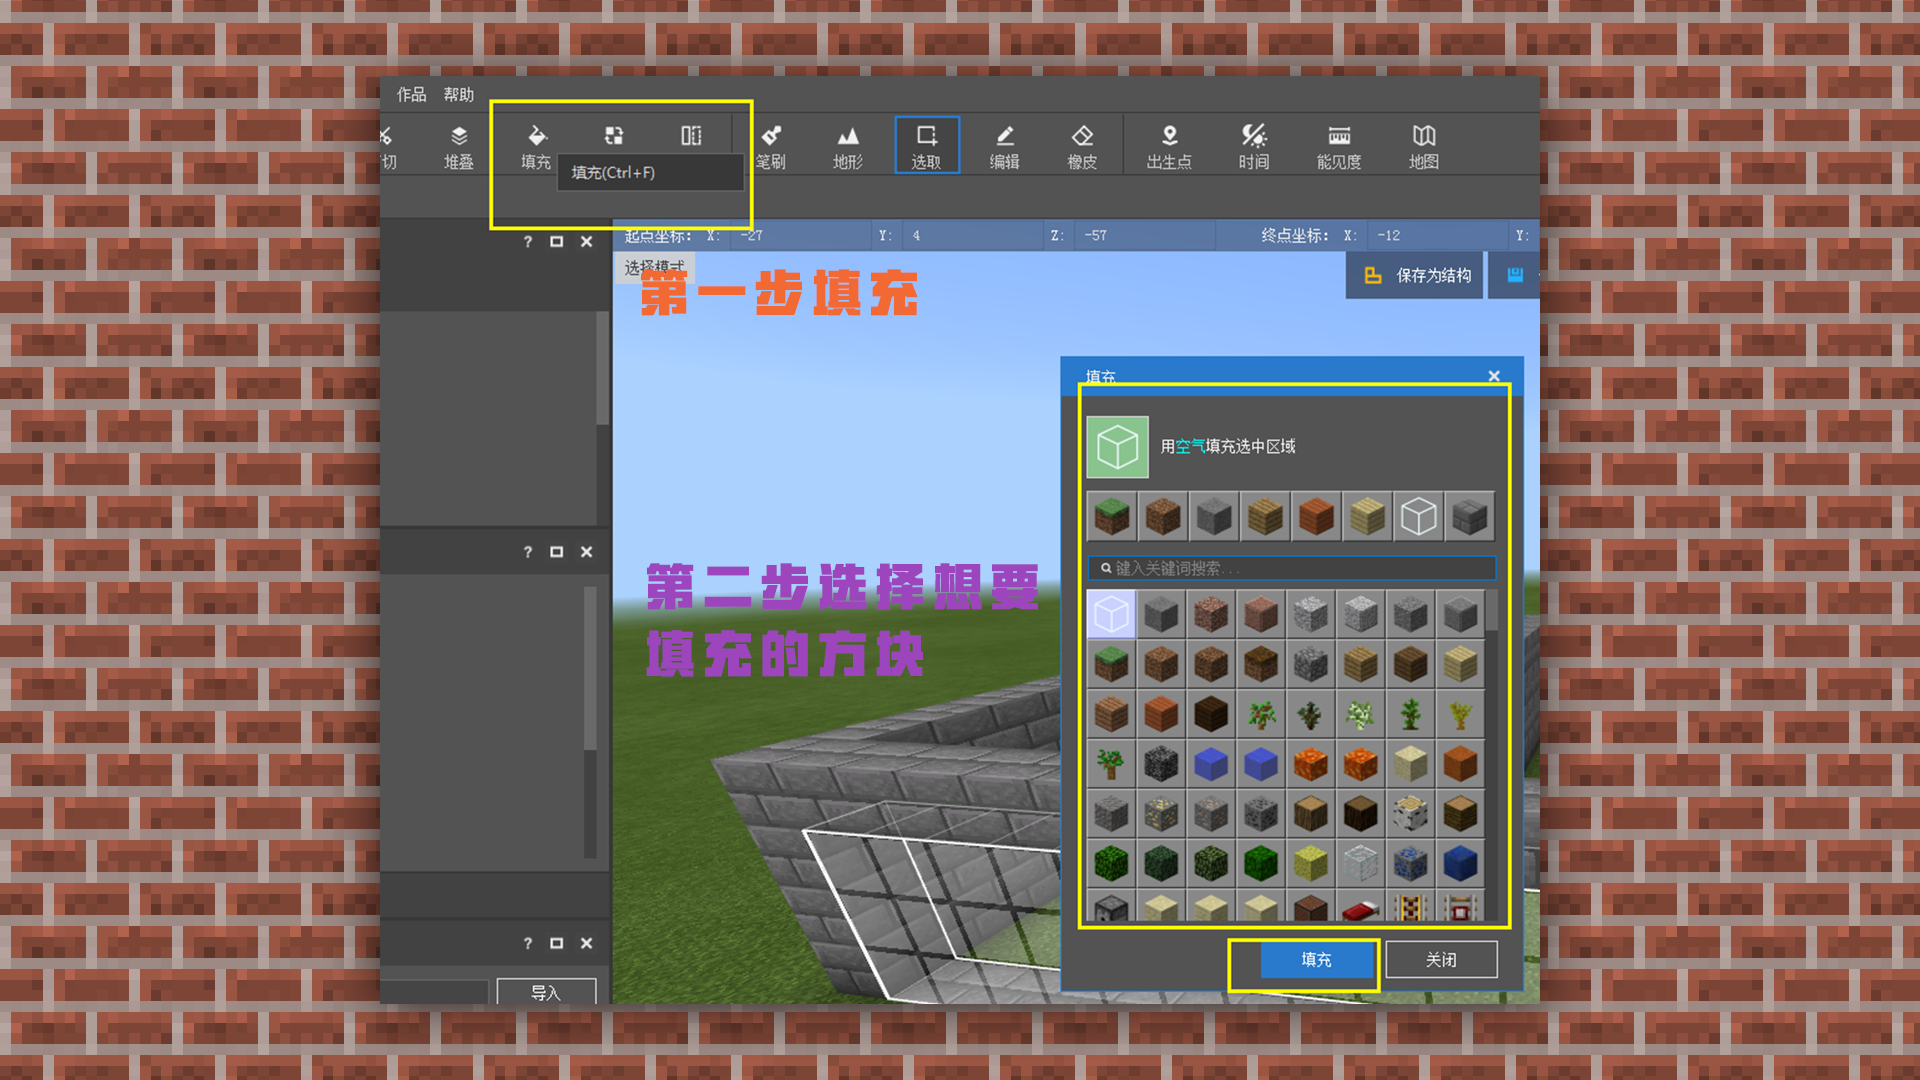Click the end coordinate X field
This screenshot has width=1920, height=1080.
click(x=1436, y=236)
